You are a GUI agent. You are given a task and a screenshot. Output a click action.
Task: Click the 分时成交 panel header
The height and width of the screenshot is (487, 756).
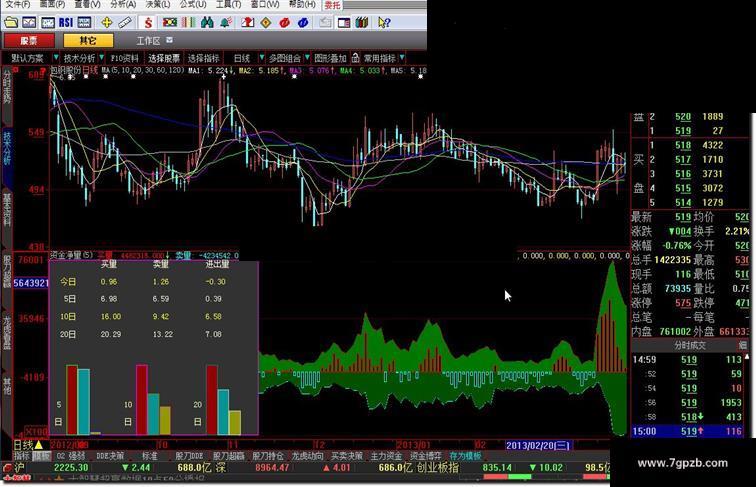pyautogui.click(x=689, y=345)
